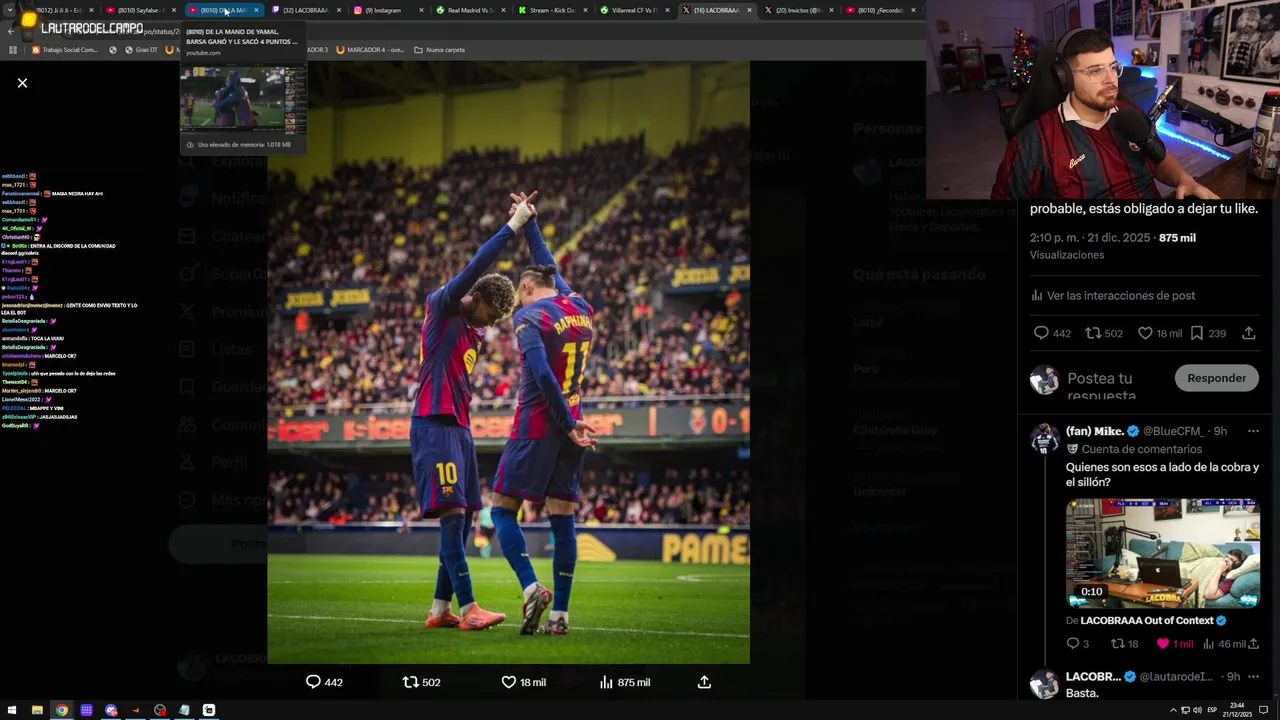The image size is (1280, 720).
Task: Share icon beneath the enlarged photo
Action: 704,682
